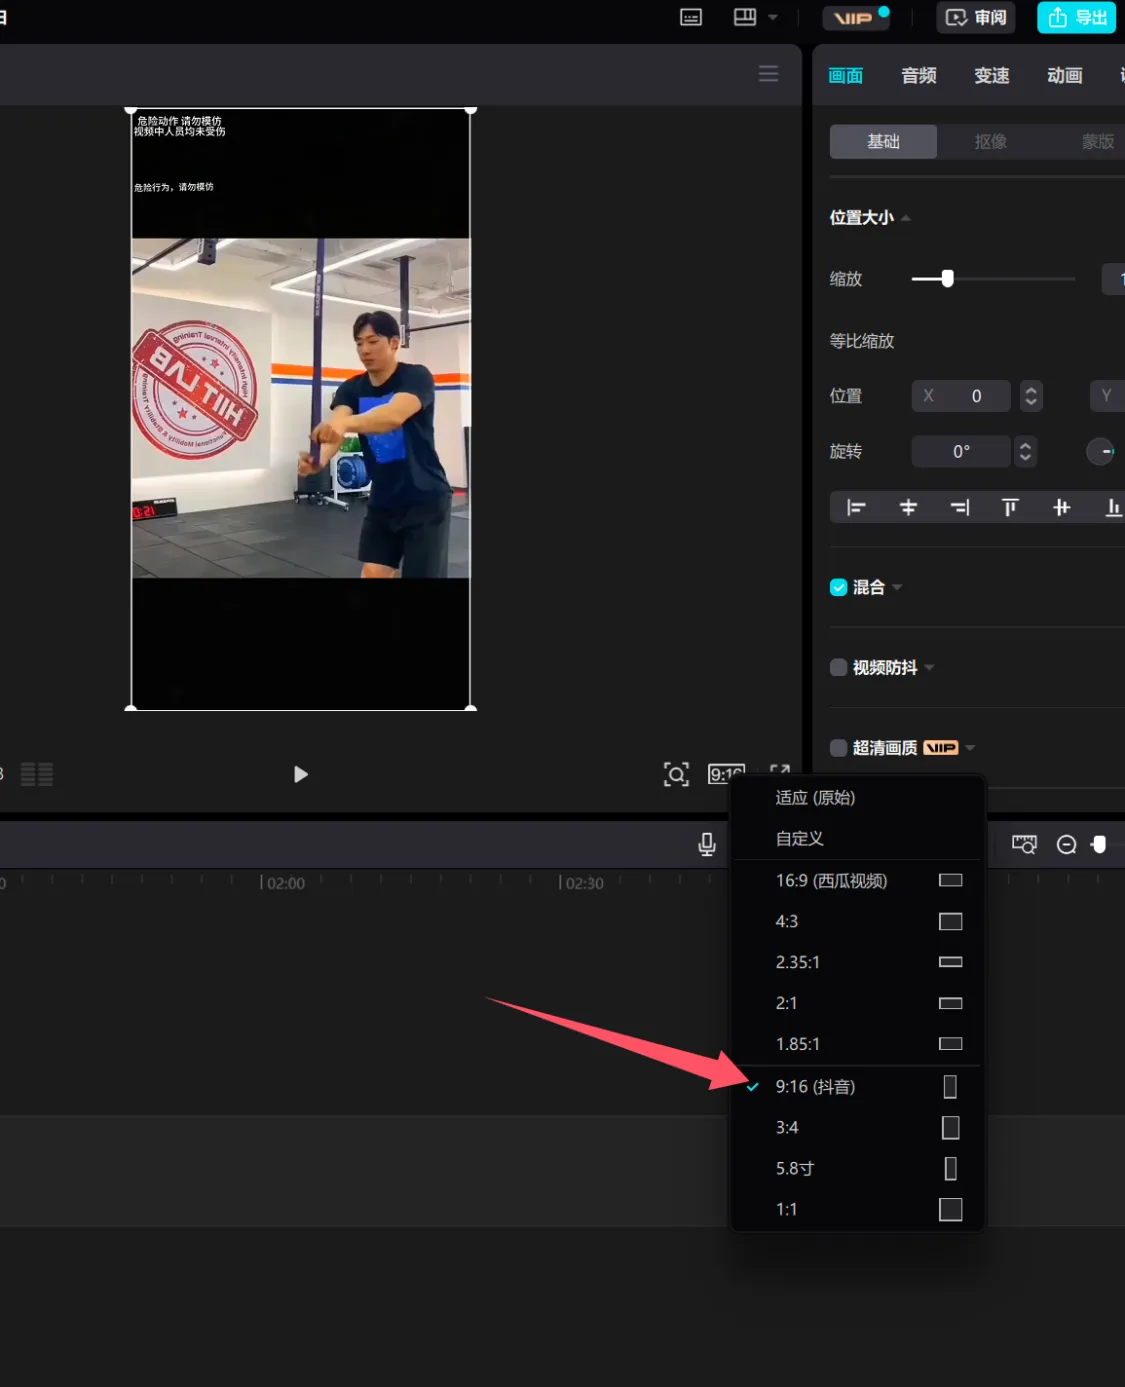Adjust the timeline zoom slider handle

click(1099, 844)
